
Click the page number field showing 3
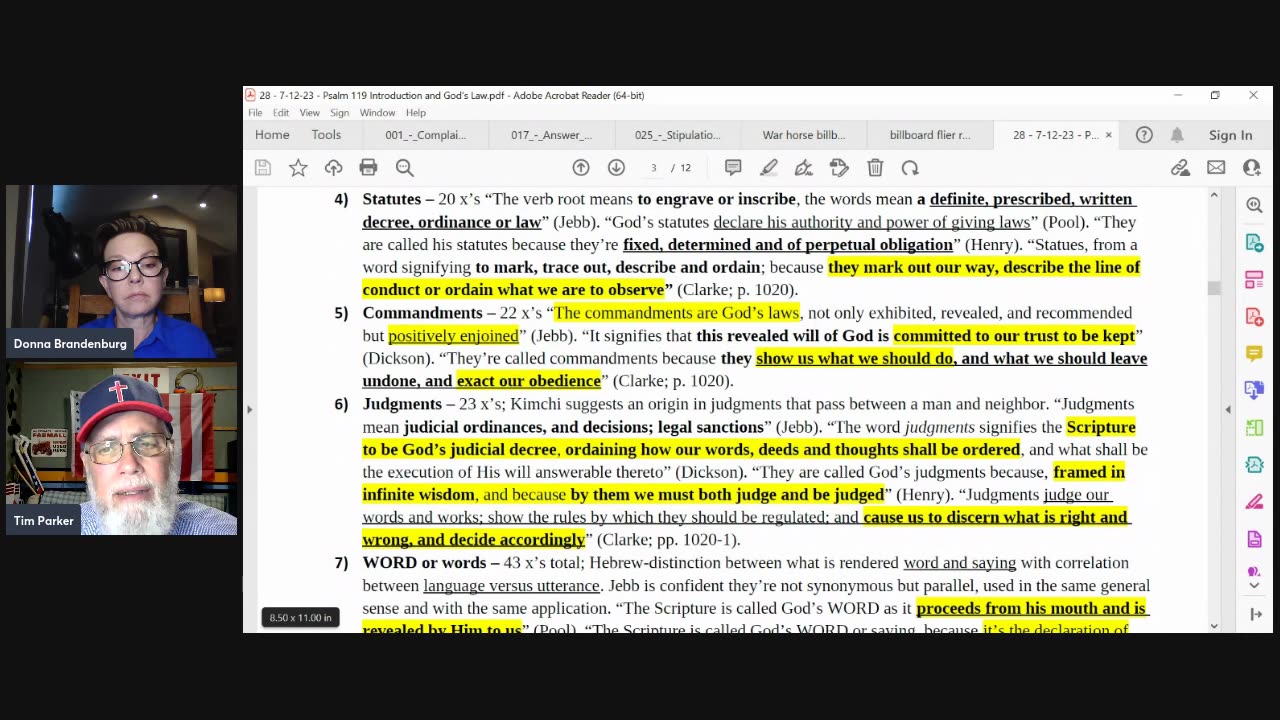[653, 168]
